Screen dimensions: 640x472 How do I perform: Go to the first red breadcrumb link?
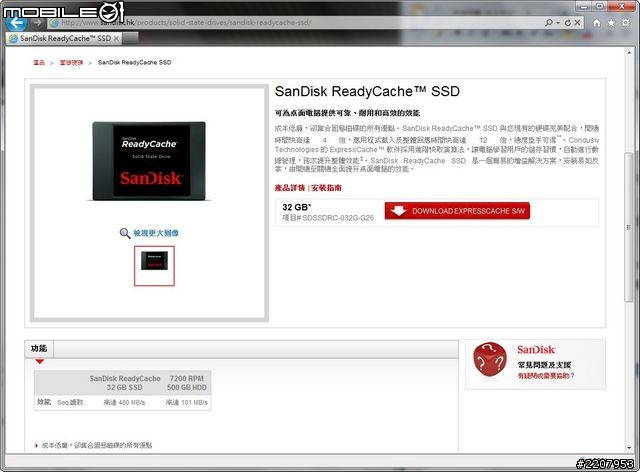tap(39, 62)
